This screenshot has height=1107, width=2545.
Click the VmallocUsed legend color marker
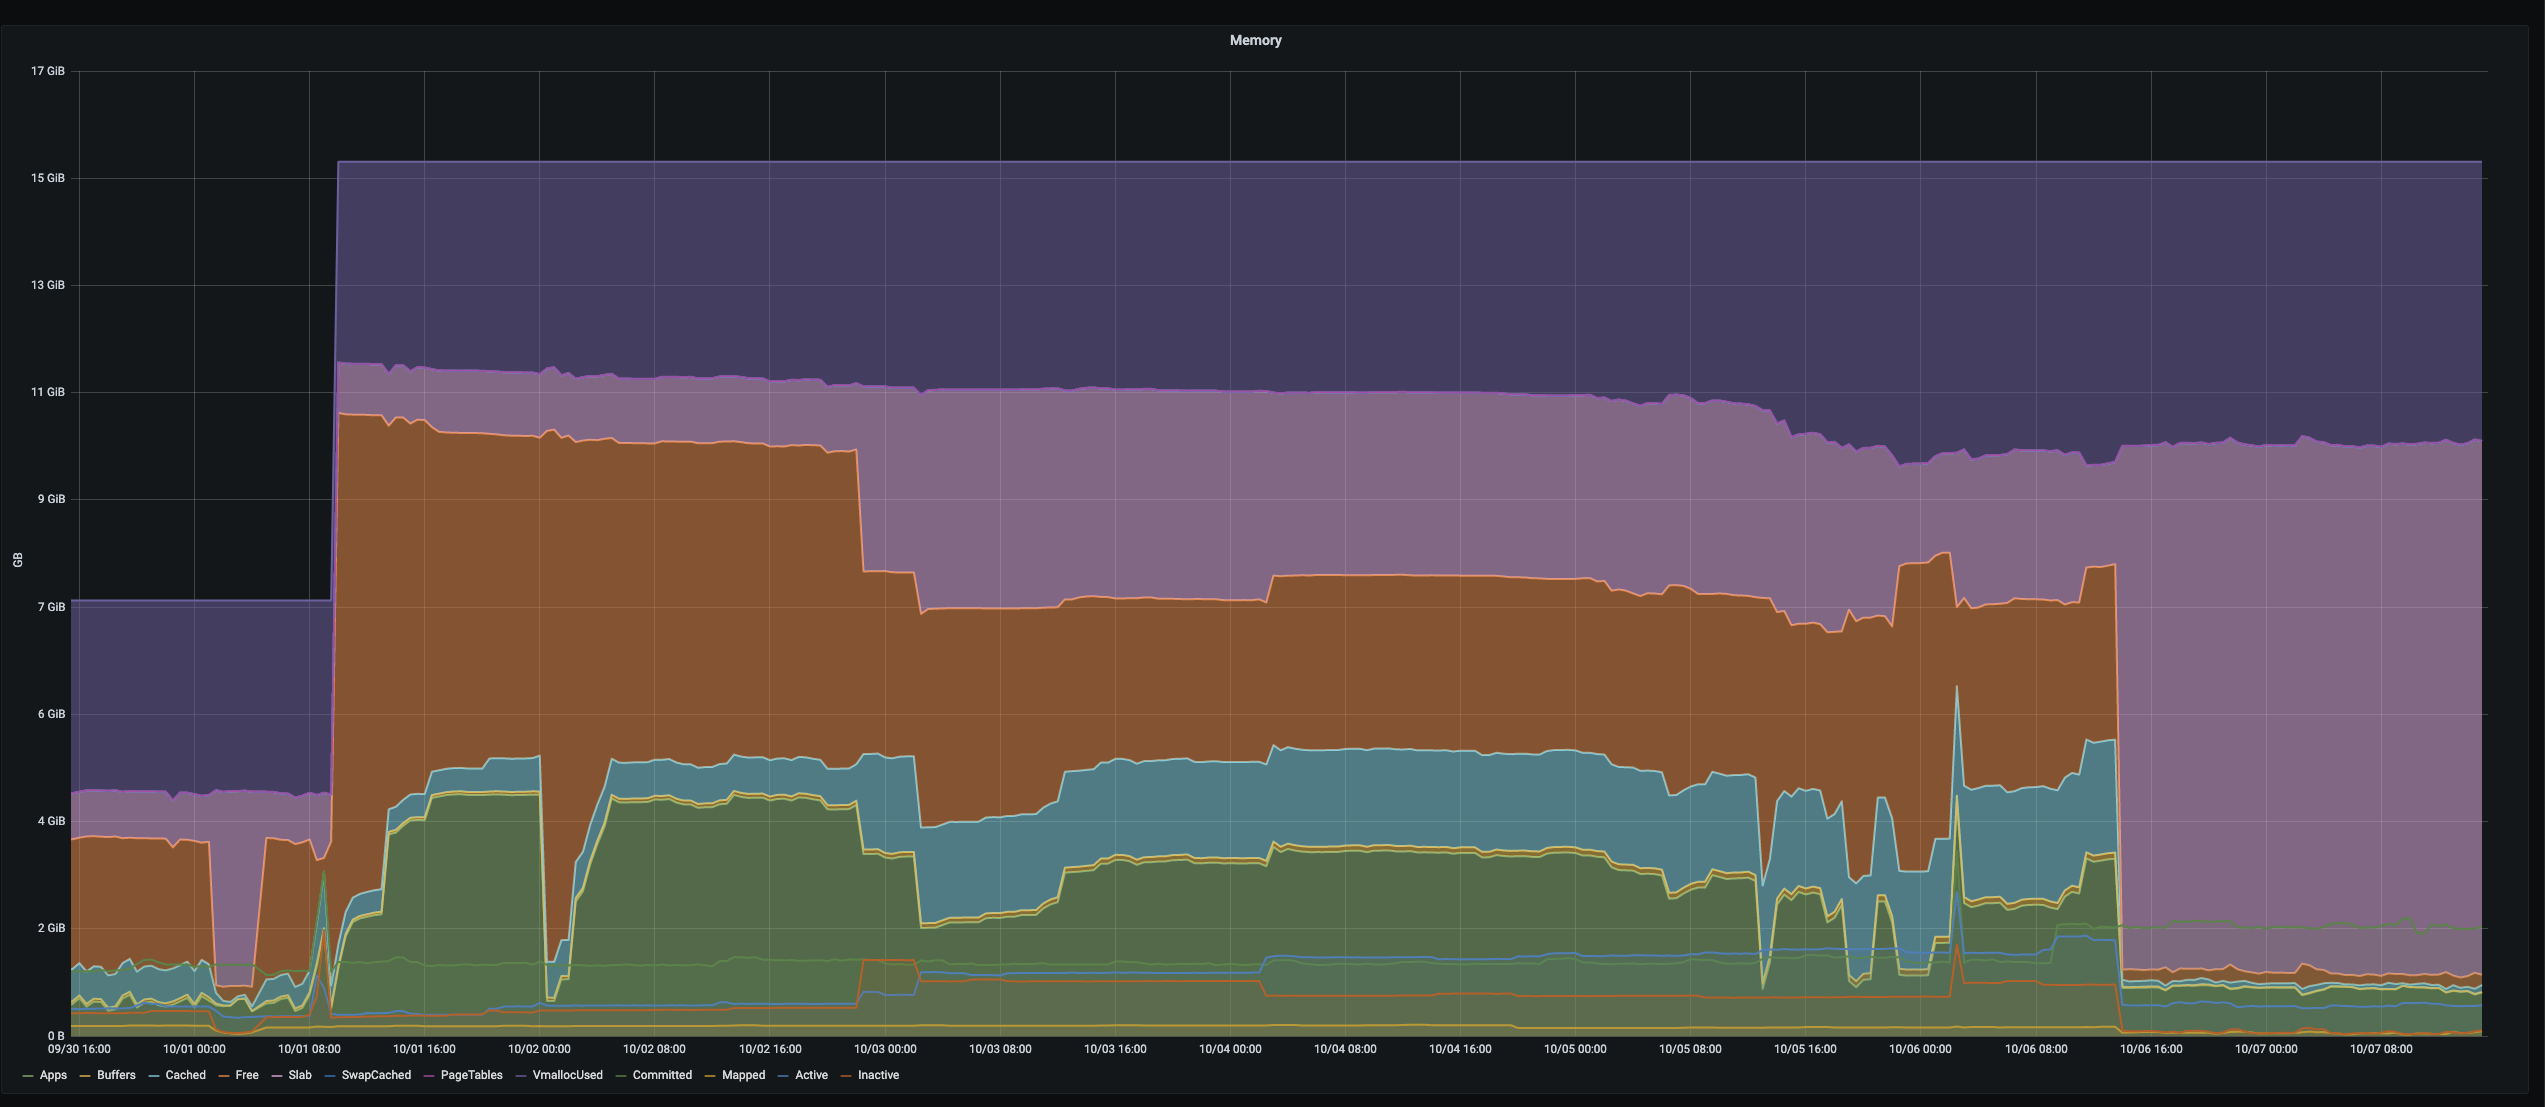click(x=519, y=1075)
